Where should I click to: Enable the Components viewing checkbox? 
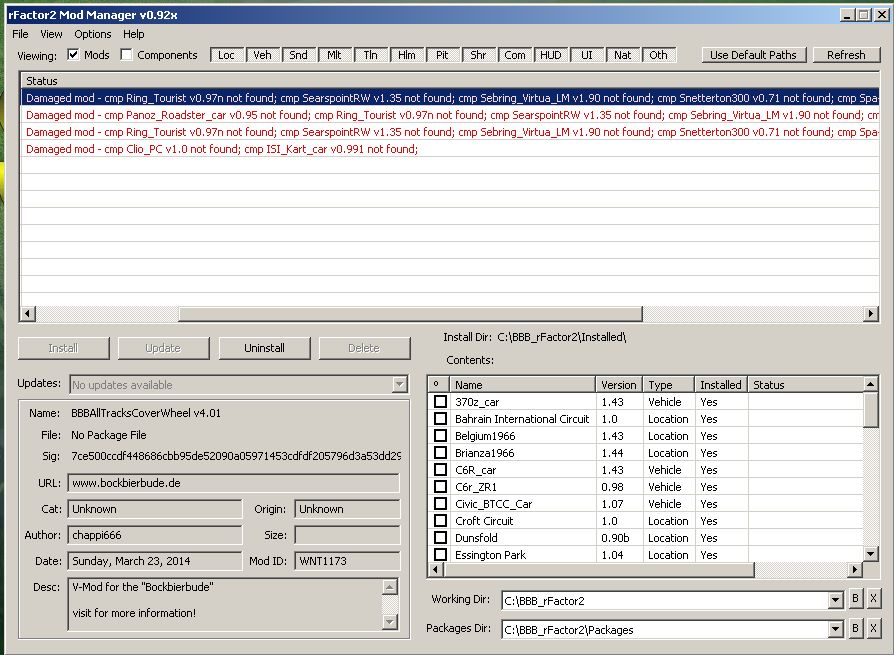(x=127, y=55)
